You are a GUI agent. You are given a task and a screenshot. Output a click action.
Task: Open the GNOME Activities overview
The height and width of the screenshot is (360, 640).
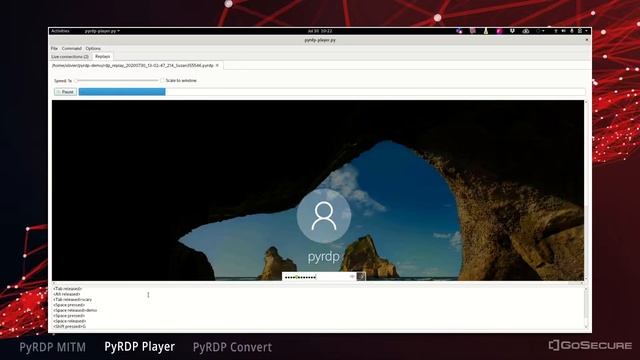60,31
